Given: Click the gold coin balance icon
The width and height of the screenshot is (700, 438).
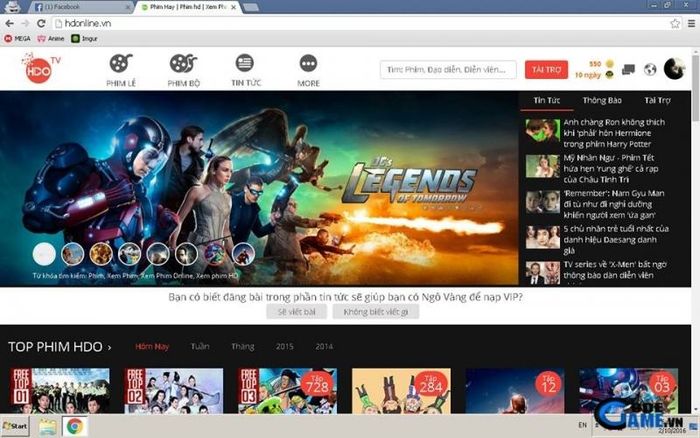Looking at the screenshot, I should [x=609, y=64].
